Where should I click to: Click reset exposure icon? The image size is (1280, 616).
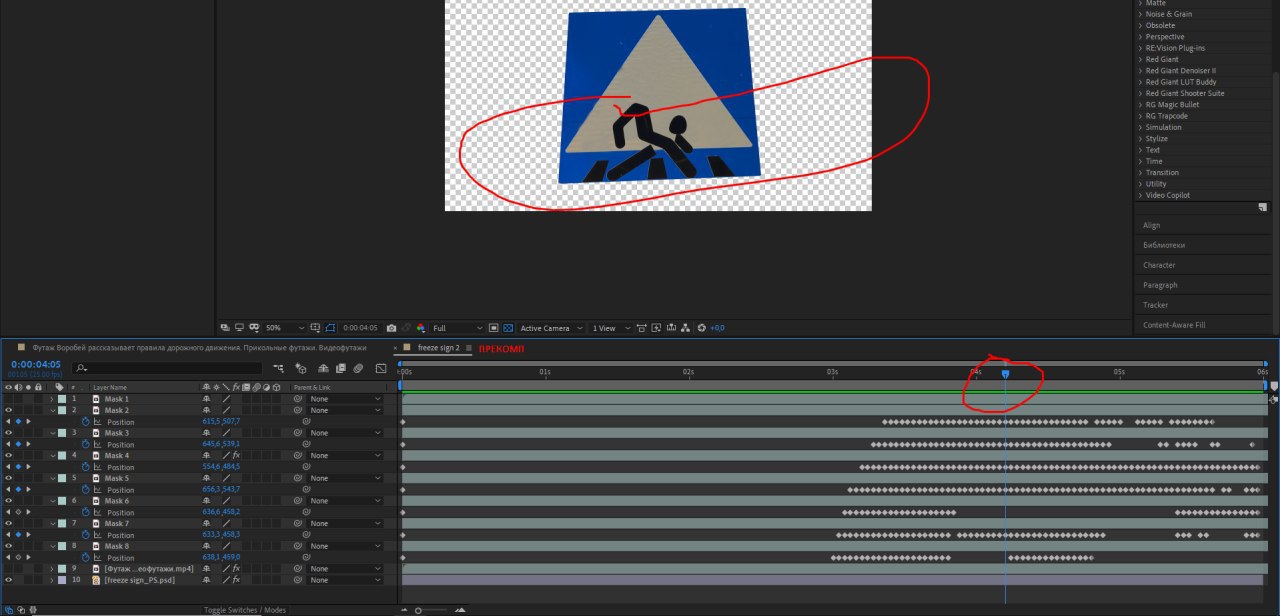(701, 328)
